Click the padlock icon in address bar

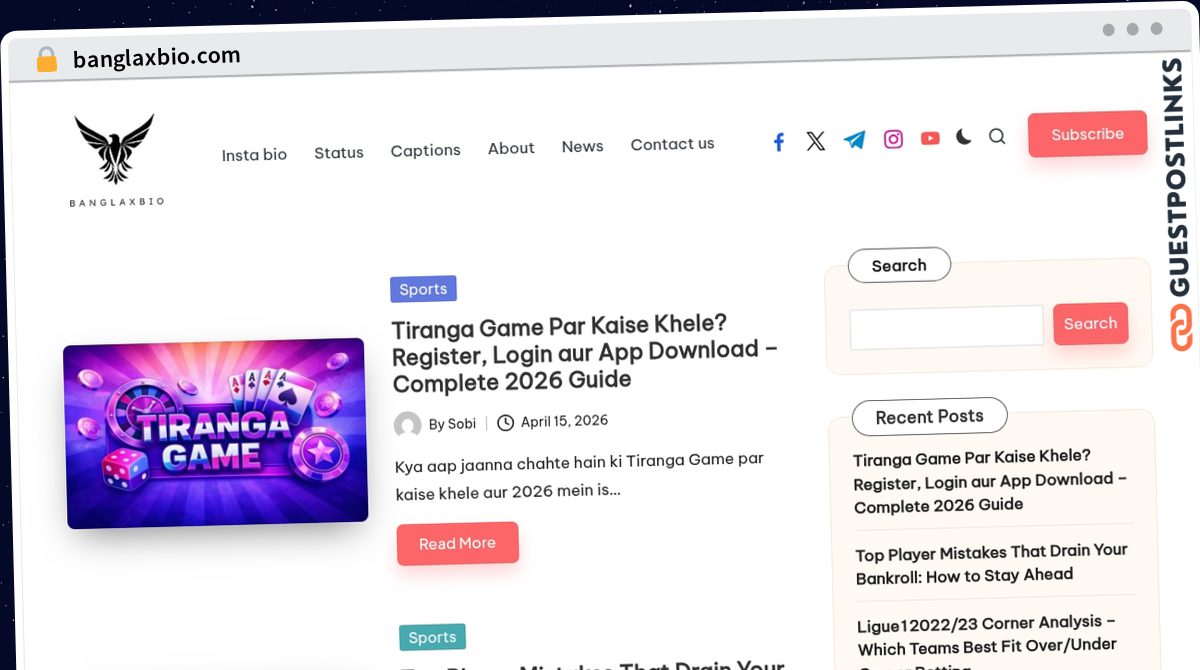46,60
